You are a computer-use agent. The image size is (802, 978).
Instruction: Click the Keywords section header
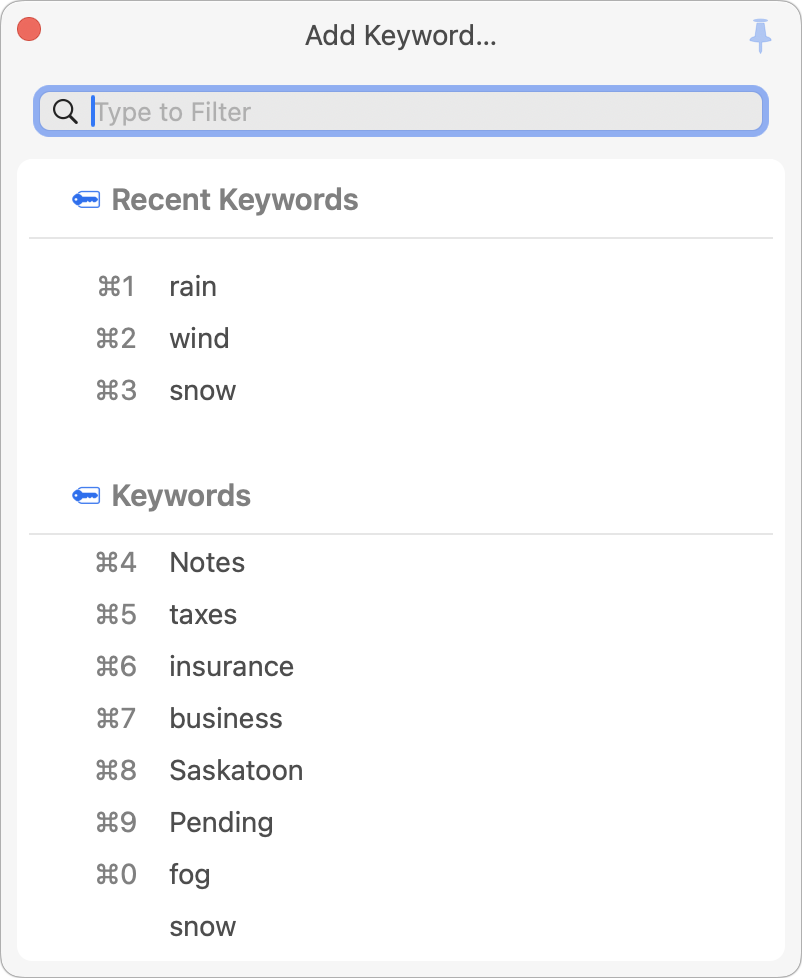[181, 496]
